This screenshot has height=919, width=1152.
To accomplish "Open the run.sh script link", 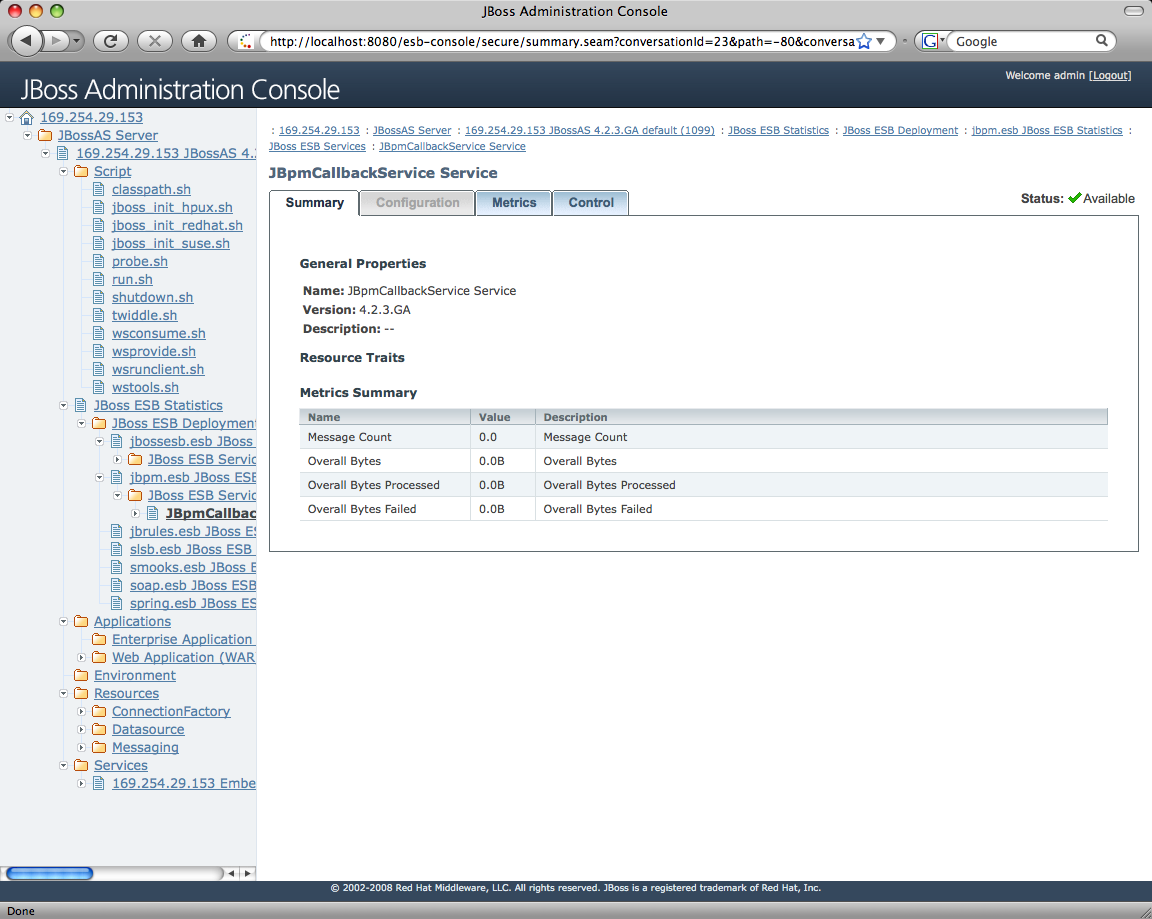I will (x=132, y=279).
